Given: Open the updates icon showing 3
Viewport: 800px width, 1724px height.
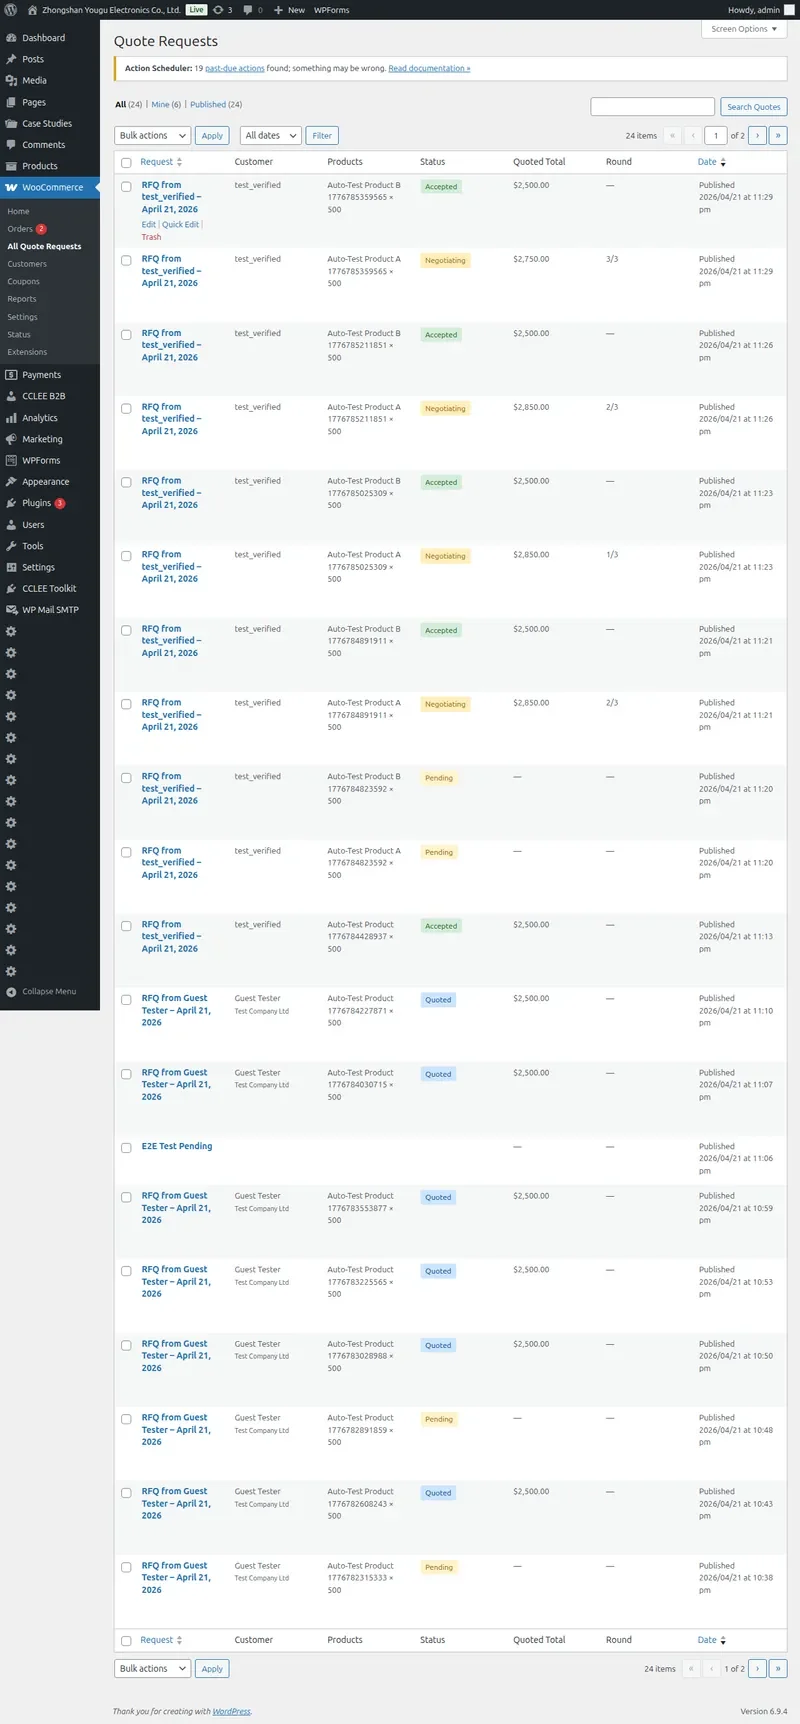Looking at the screenshot, I should tap(218, 10).
